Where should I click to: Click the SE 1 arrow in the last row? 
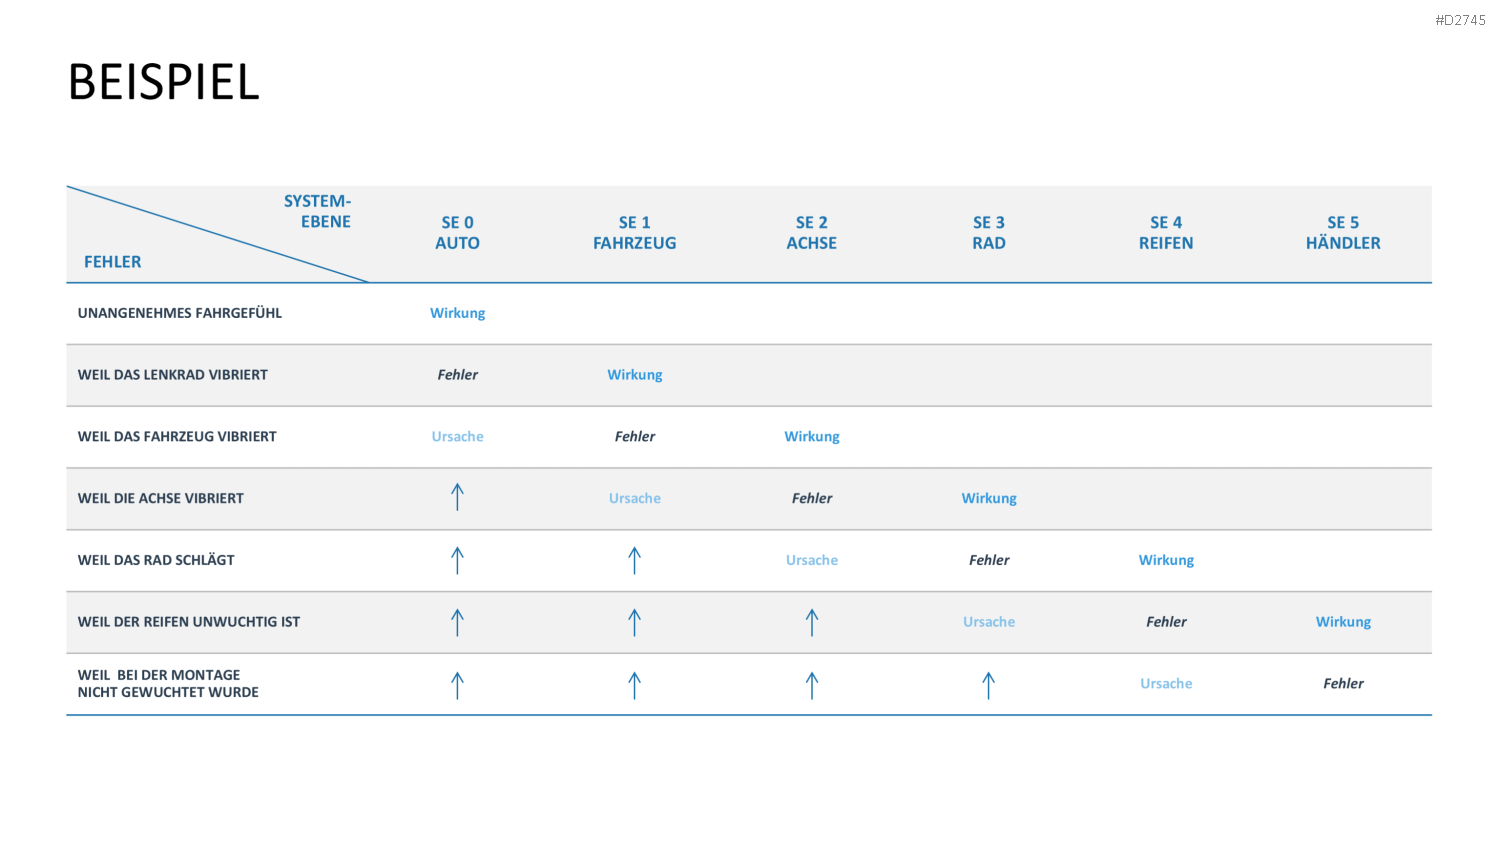(x=634, y=685)
